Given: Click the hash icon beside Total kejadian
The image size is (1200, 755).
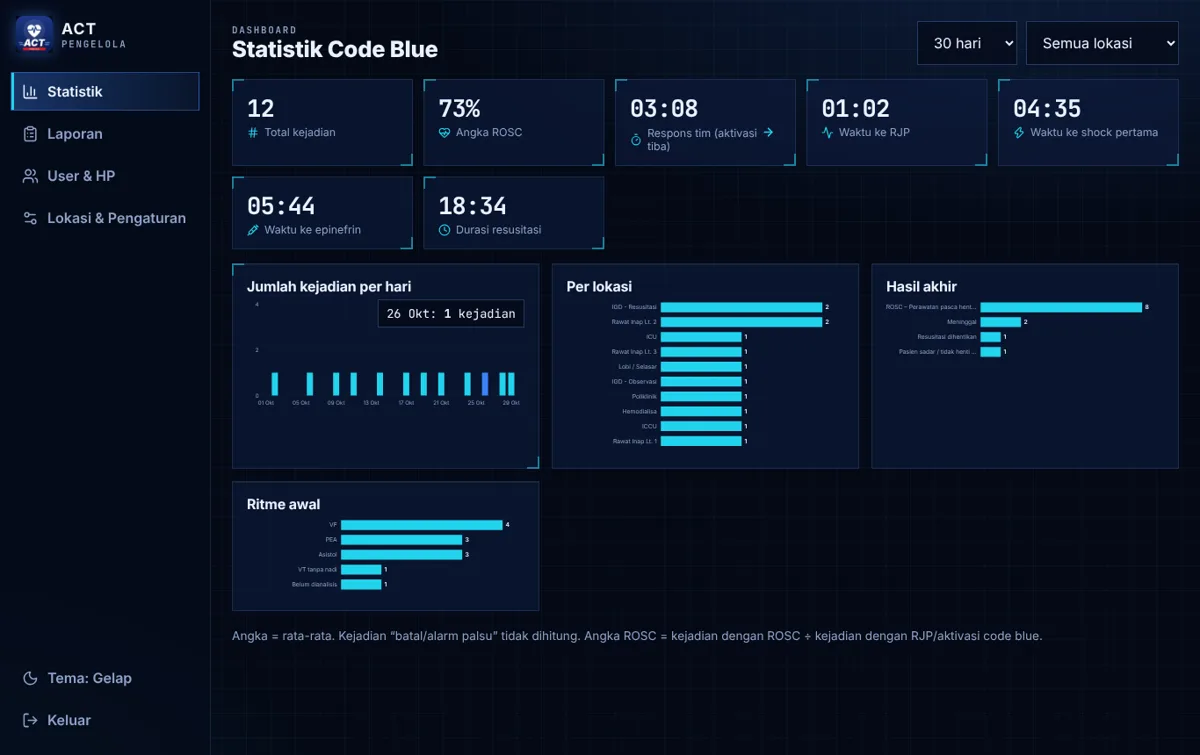Looking at the screenshot, I should pos(253,132).
